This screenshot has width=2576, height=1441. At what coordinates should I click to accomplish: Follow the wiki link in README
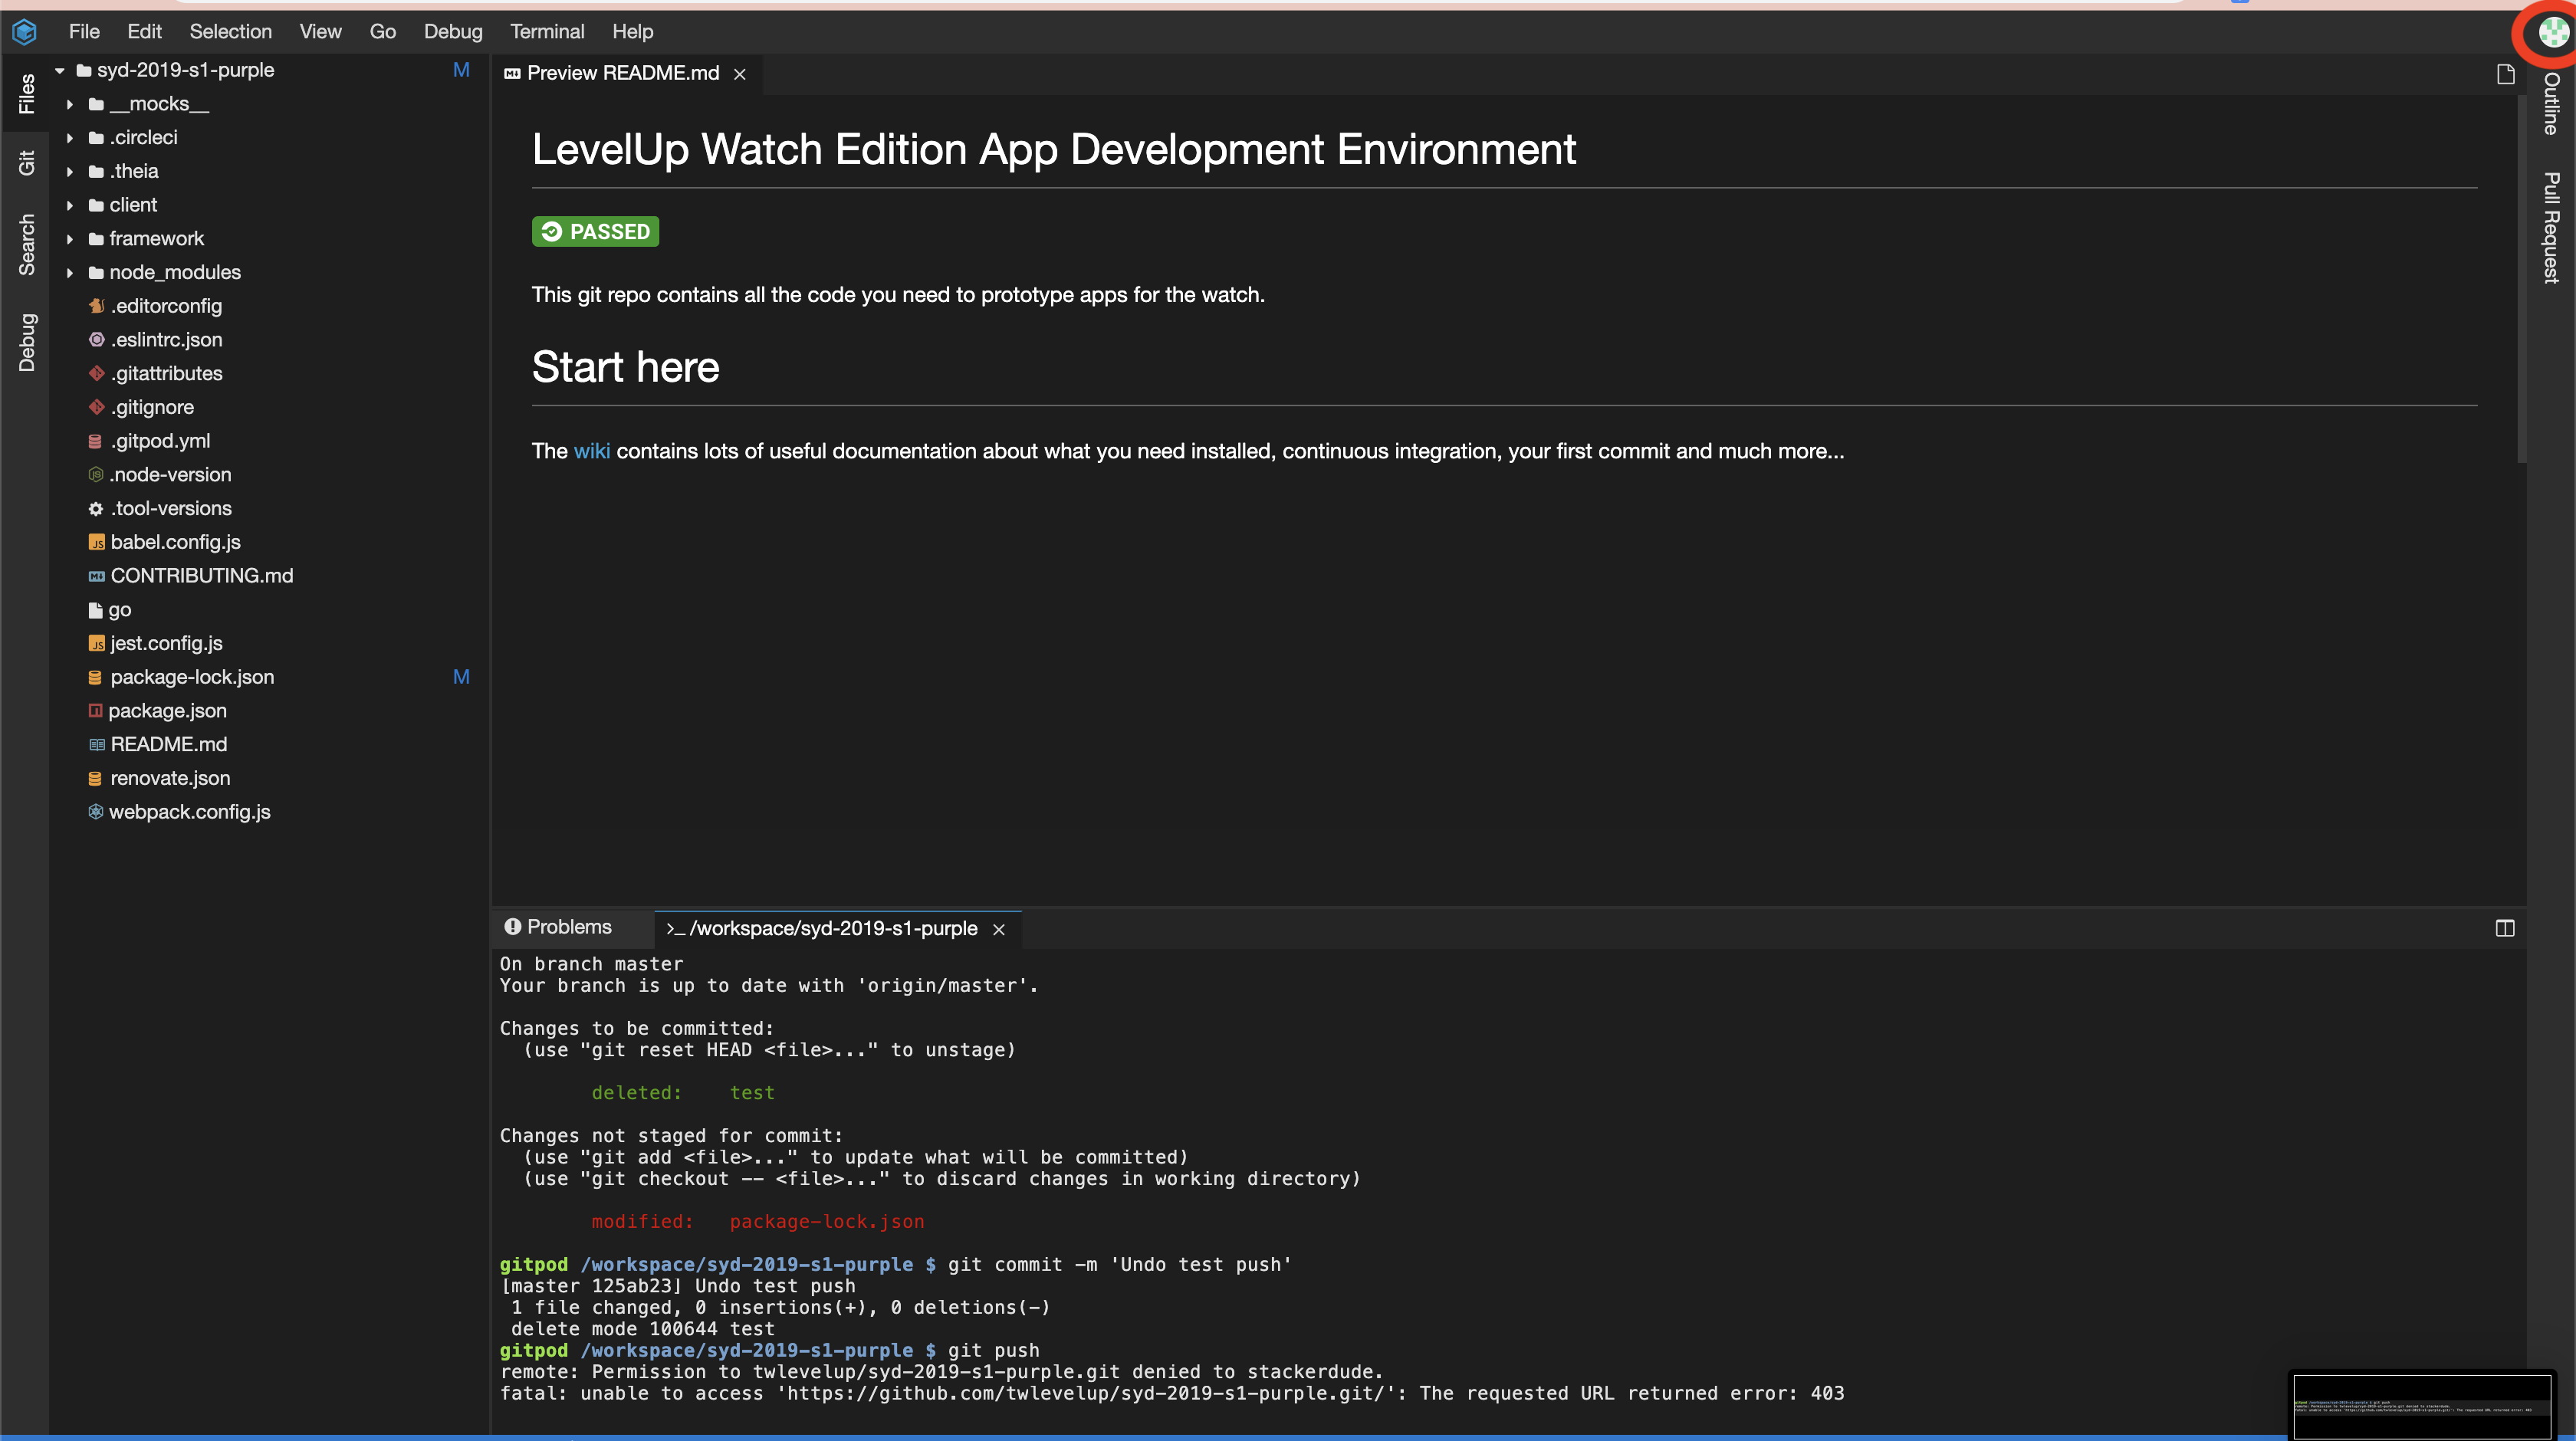pos(591,451)
